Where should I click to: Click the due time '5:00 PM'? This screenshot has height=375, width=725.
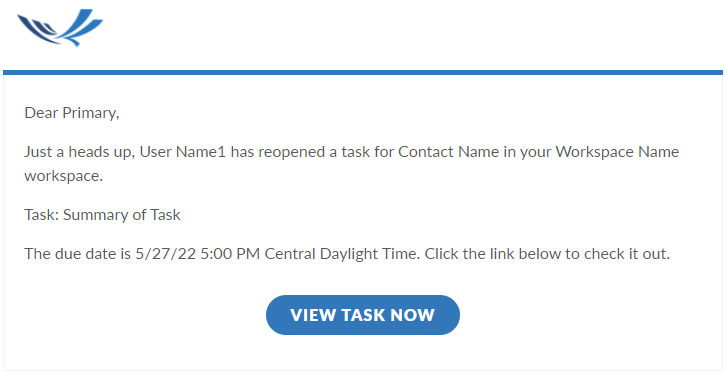(x=231, y=254)
